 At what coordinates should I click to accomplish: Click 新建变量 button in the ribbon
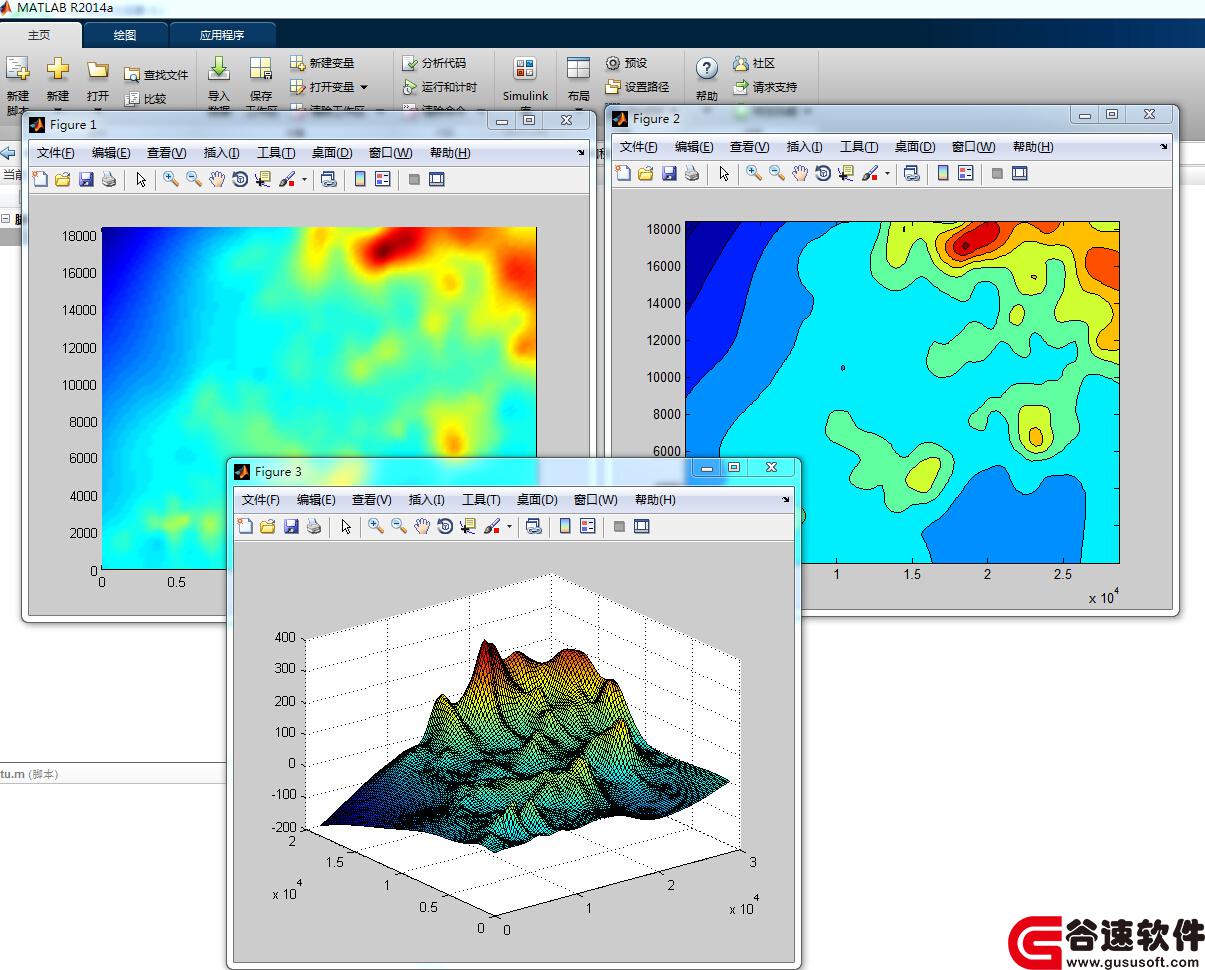pyautogui.click(x=322, y=63)
